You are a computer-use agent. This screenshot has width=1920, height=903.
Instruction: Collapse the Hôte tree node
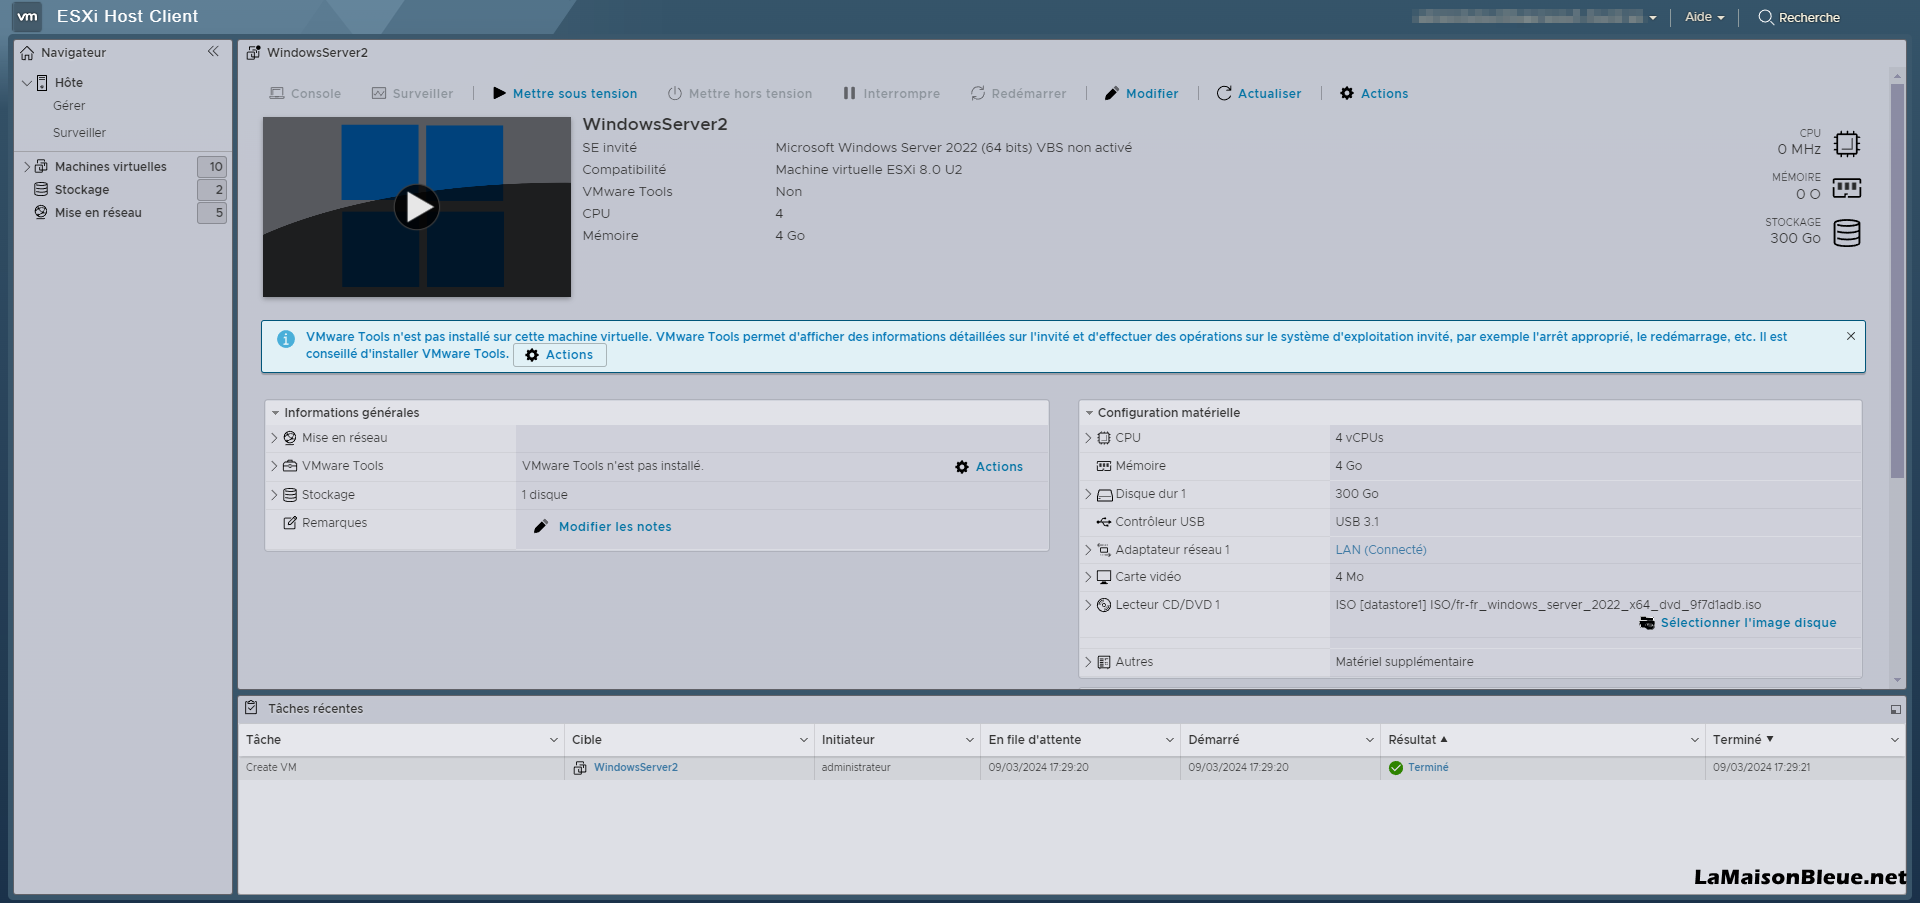27,83
